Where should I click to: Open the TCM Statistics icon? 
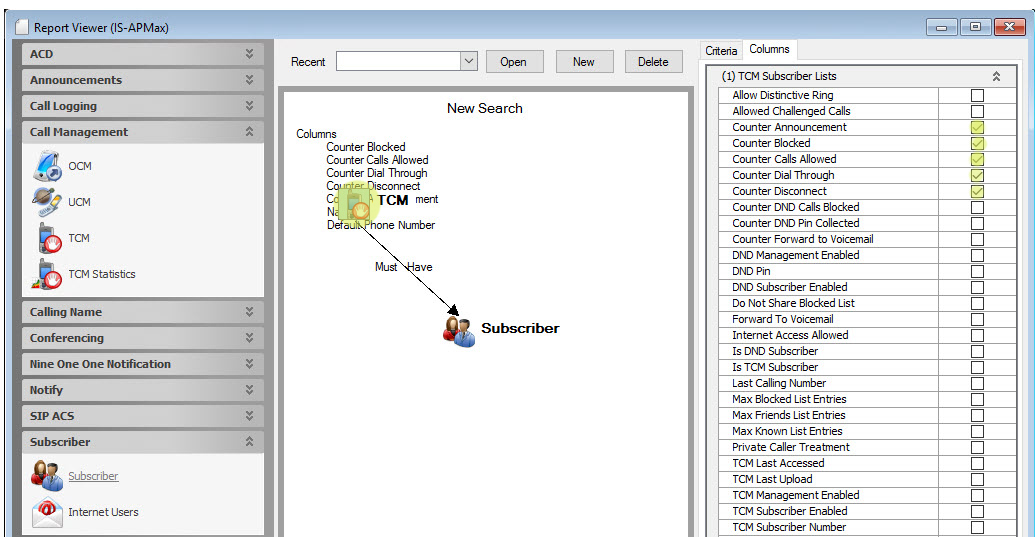47,274
